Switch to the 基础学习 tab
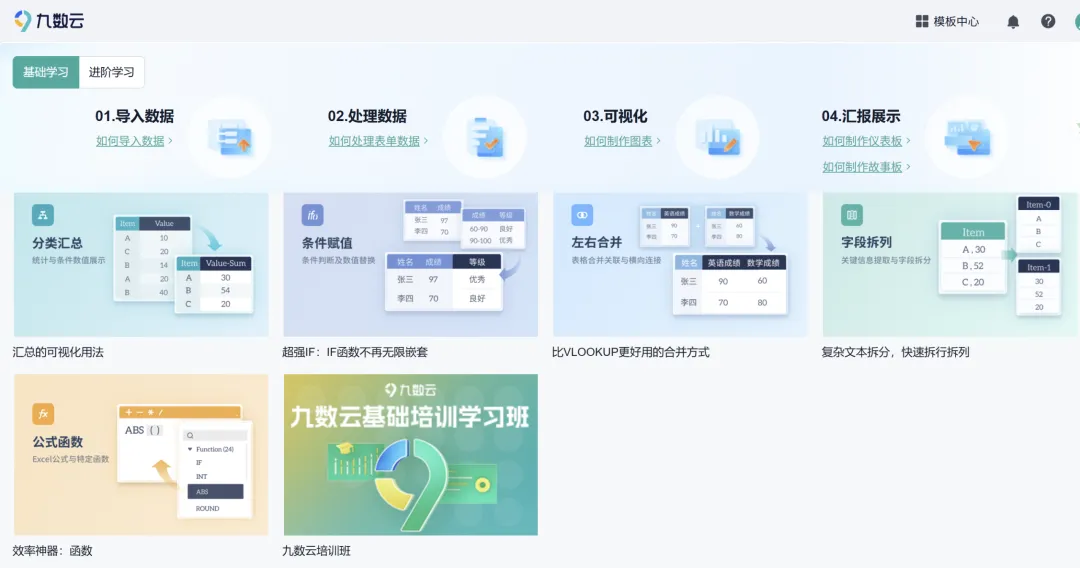 pyautogui.click(x=46, y=72)
